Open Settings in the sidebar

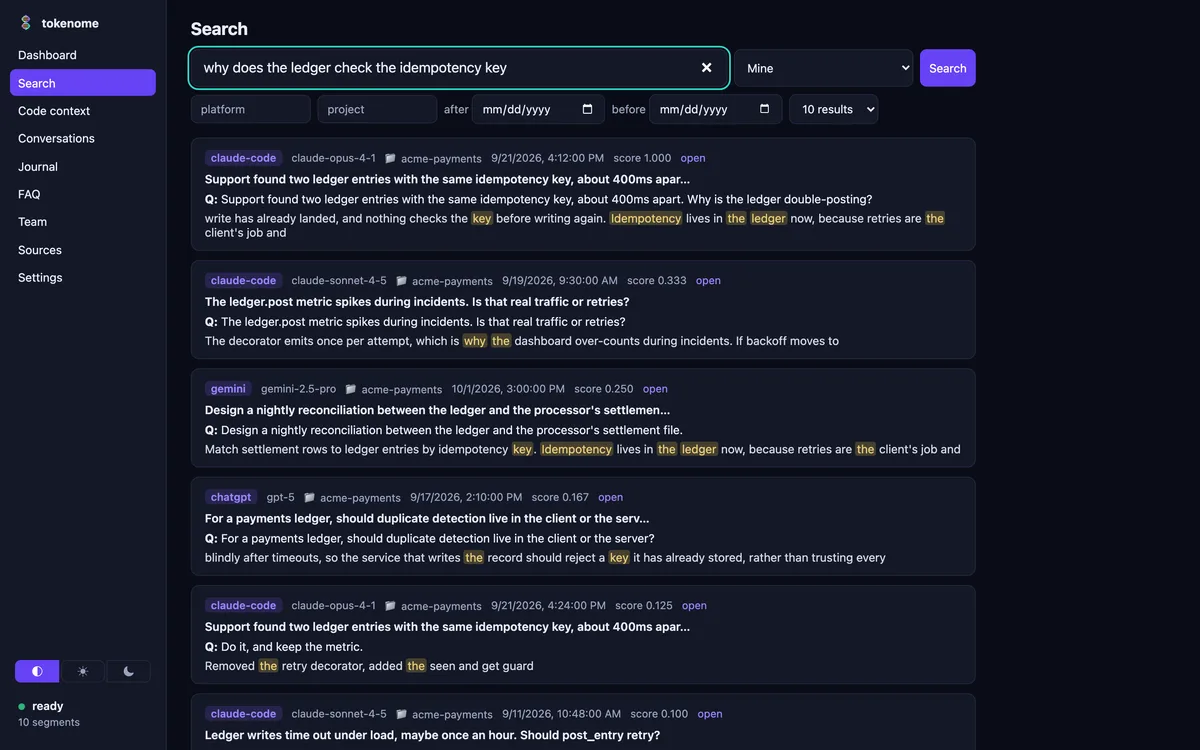pos(83,277)
